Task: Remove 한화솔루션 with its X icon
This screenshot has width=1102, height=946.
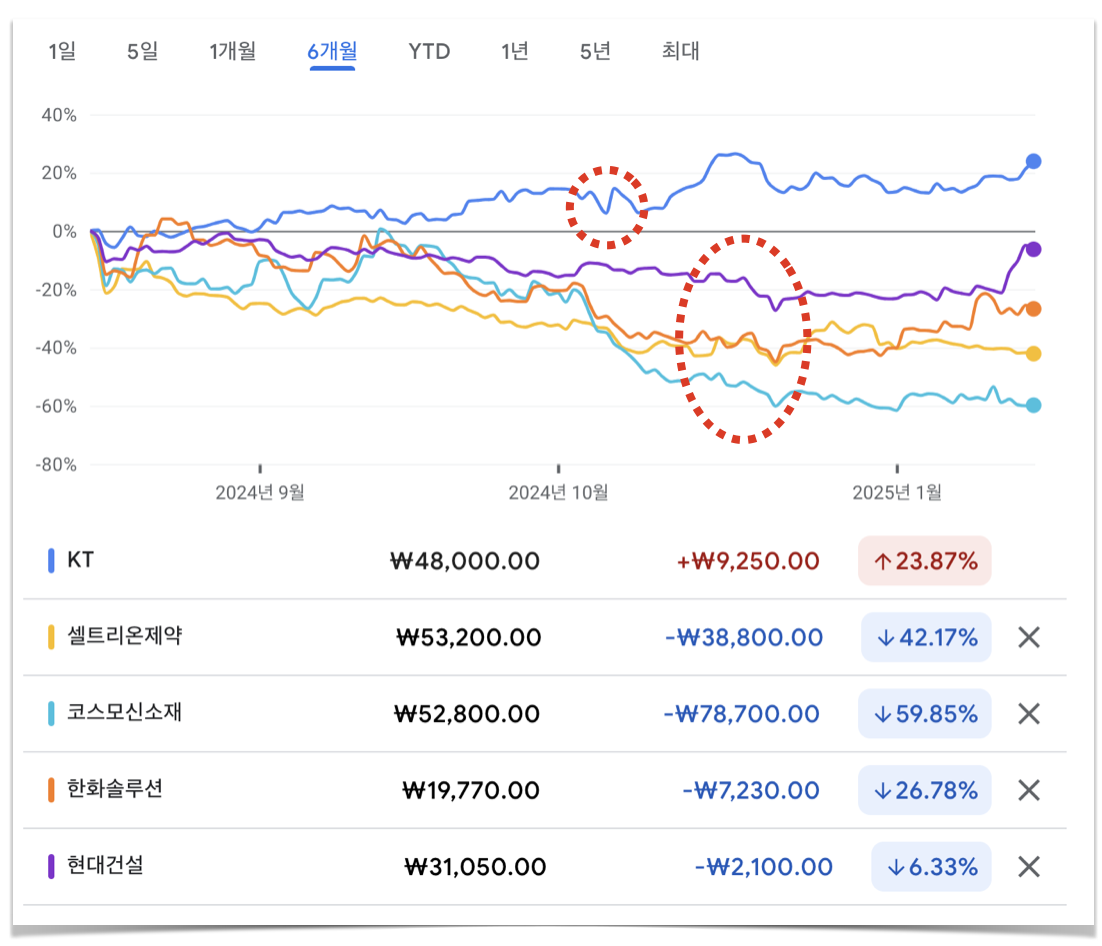Action: point(1029,791)
